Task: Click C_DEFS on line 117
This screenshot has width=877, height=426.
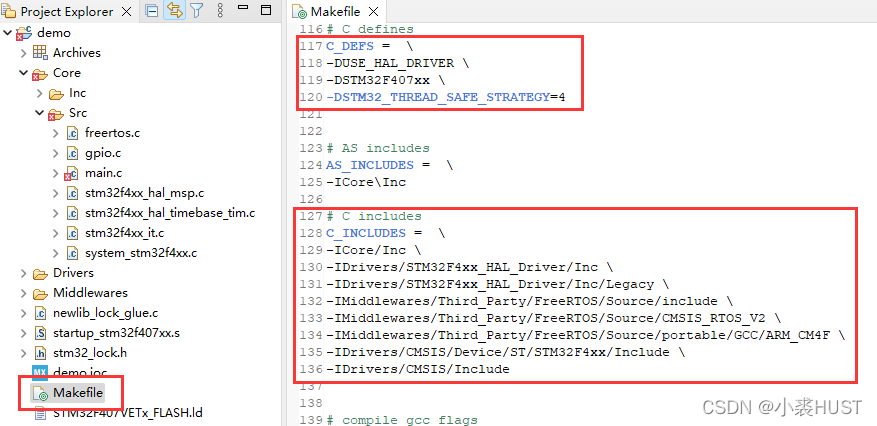Action: pos(350,46)
